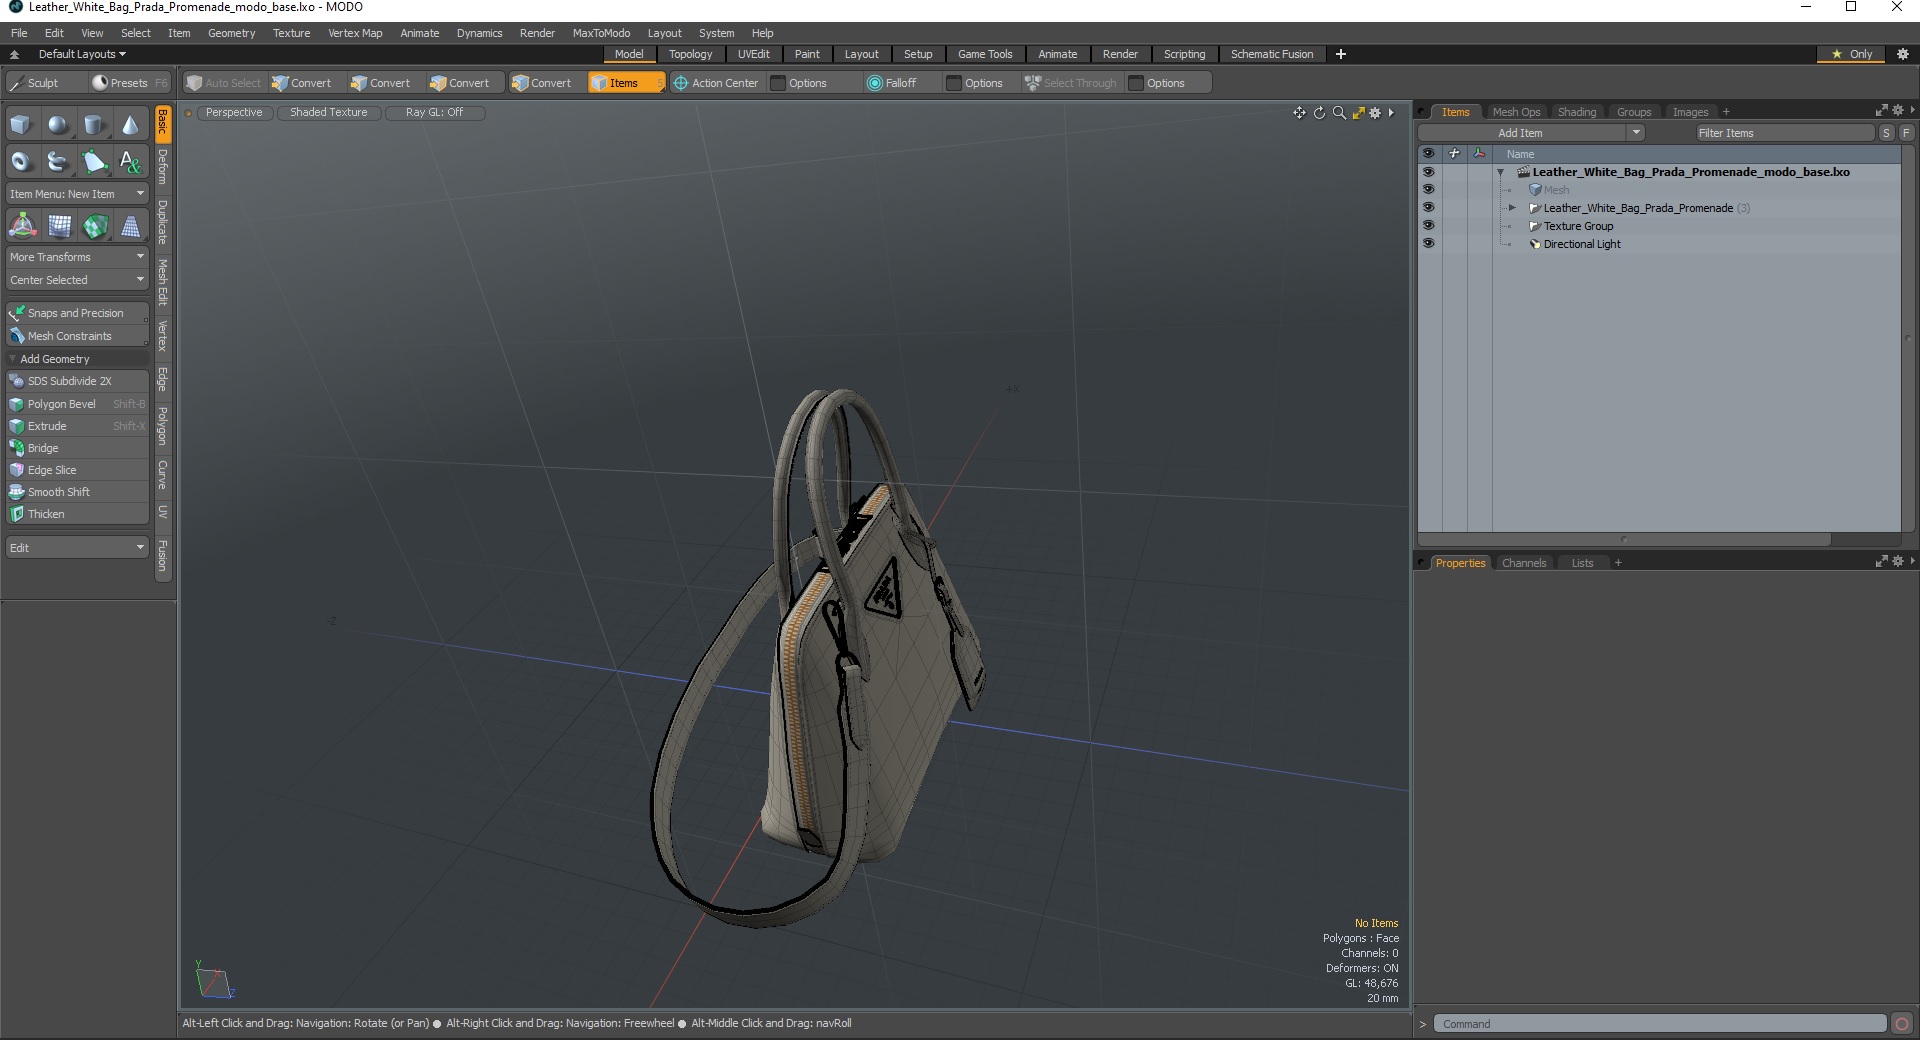Image resolution: width=1920 pixels, height=1040 pixels.
Task: Click the Thicken button
Action: coord(77,514)
